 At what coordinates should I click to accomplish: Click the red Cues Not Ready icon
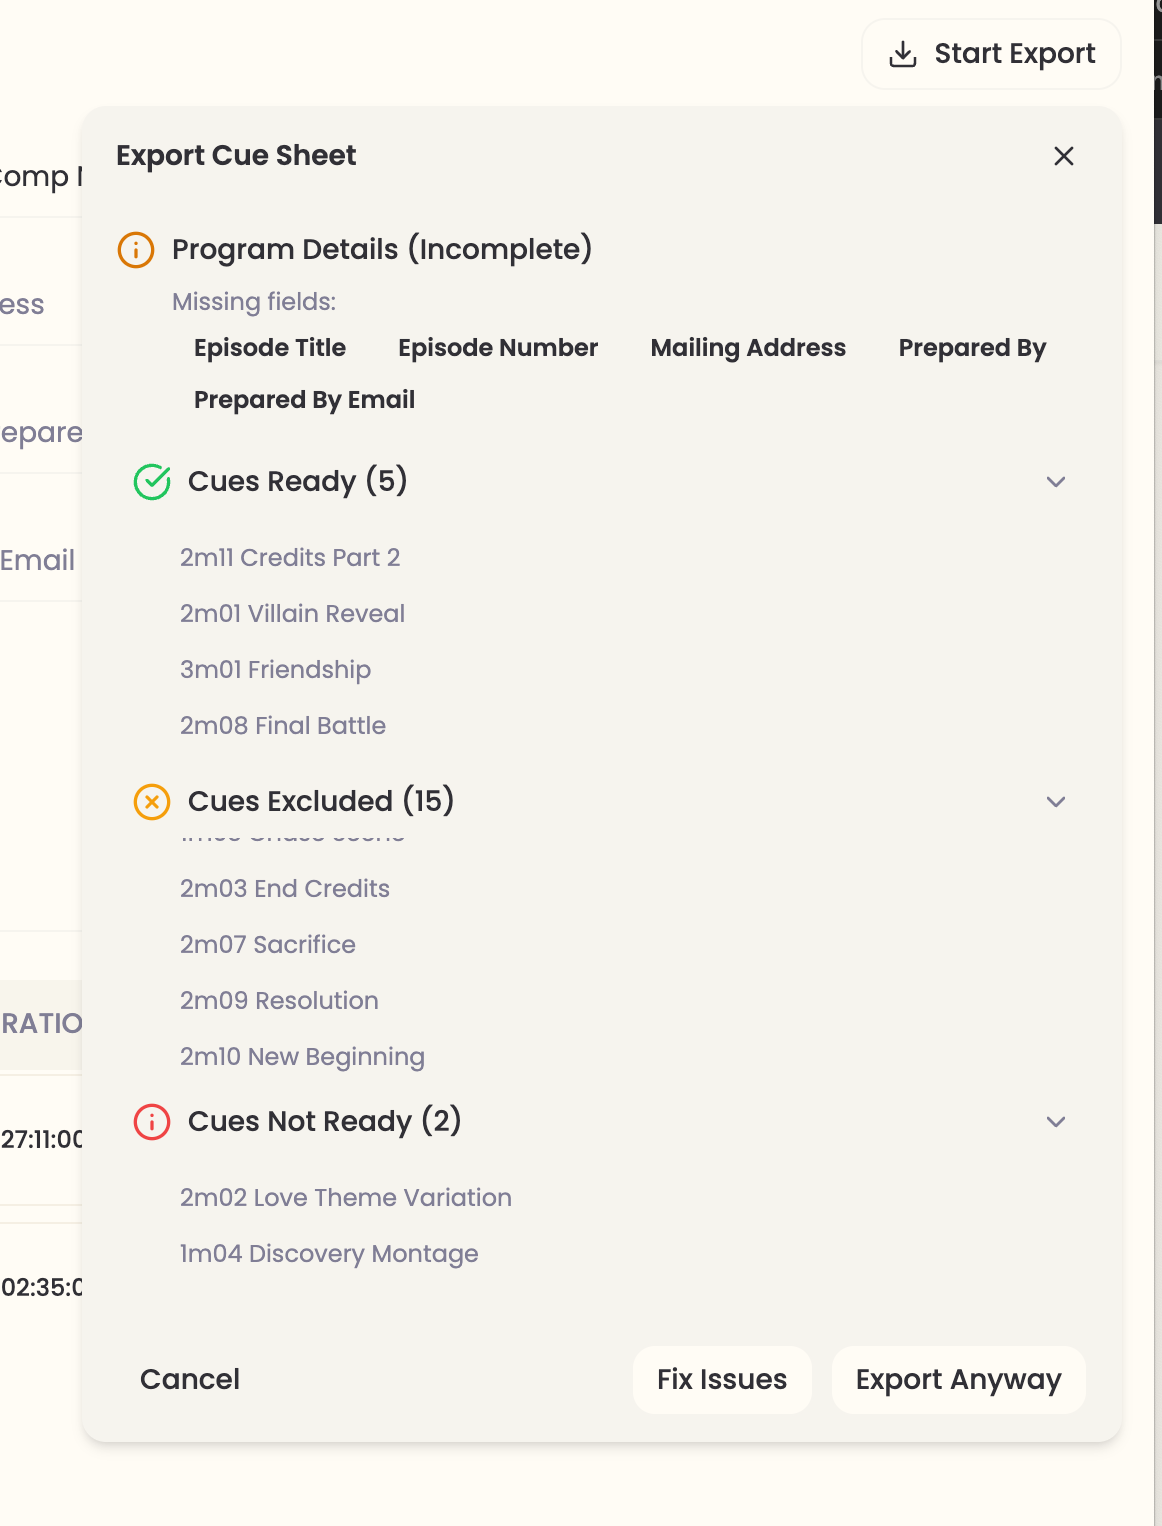pos(152,1122)
